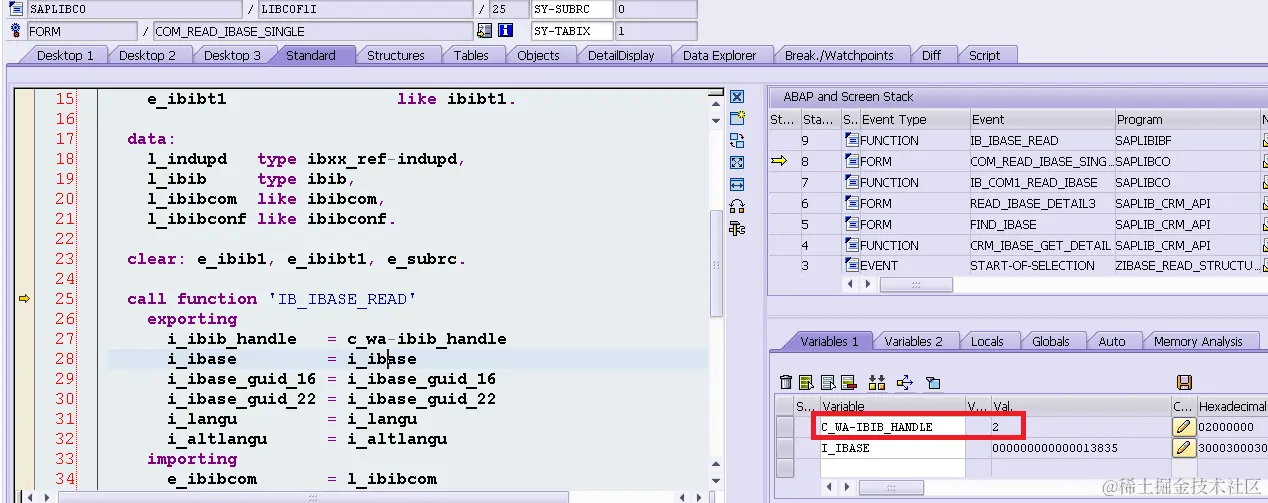
Task: Click the SY-TABIX value field
Action: click(x=656, y=31)
